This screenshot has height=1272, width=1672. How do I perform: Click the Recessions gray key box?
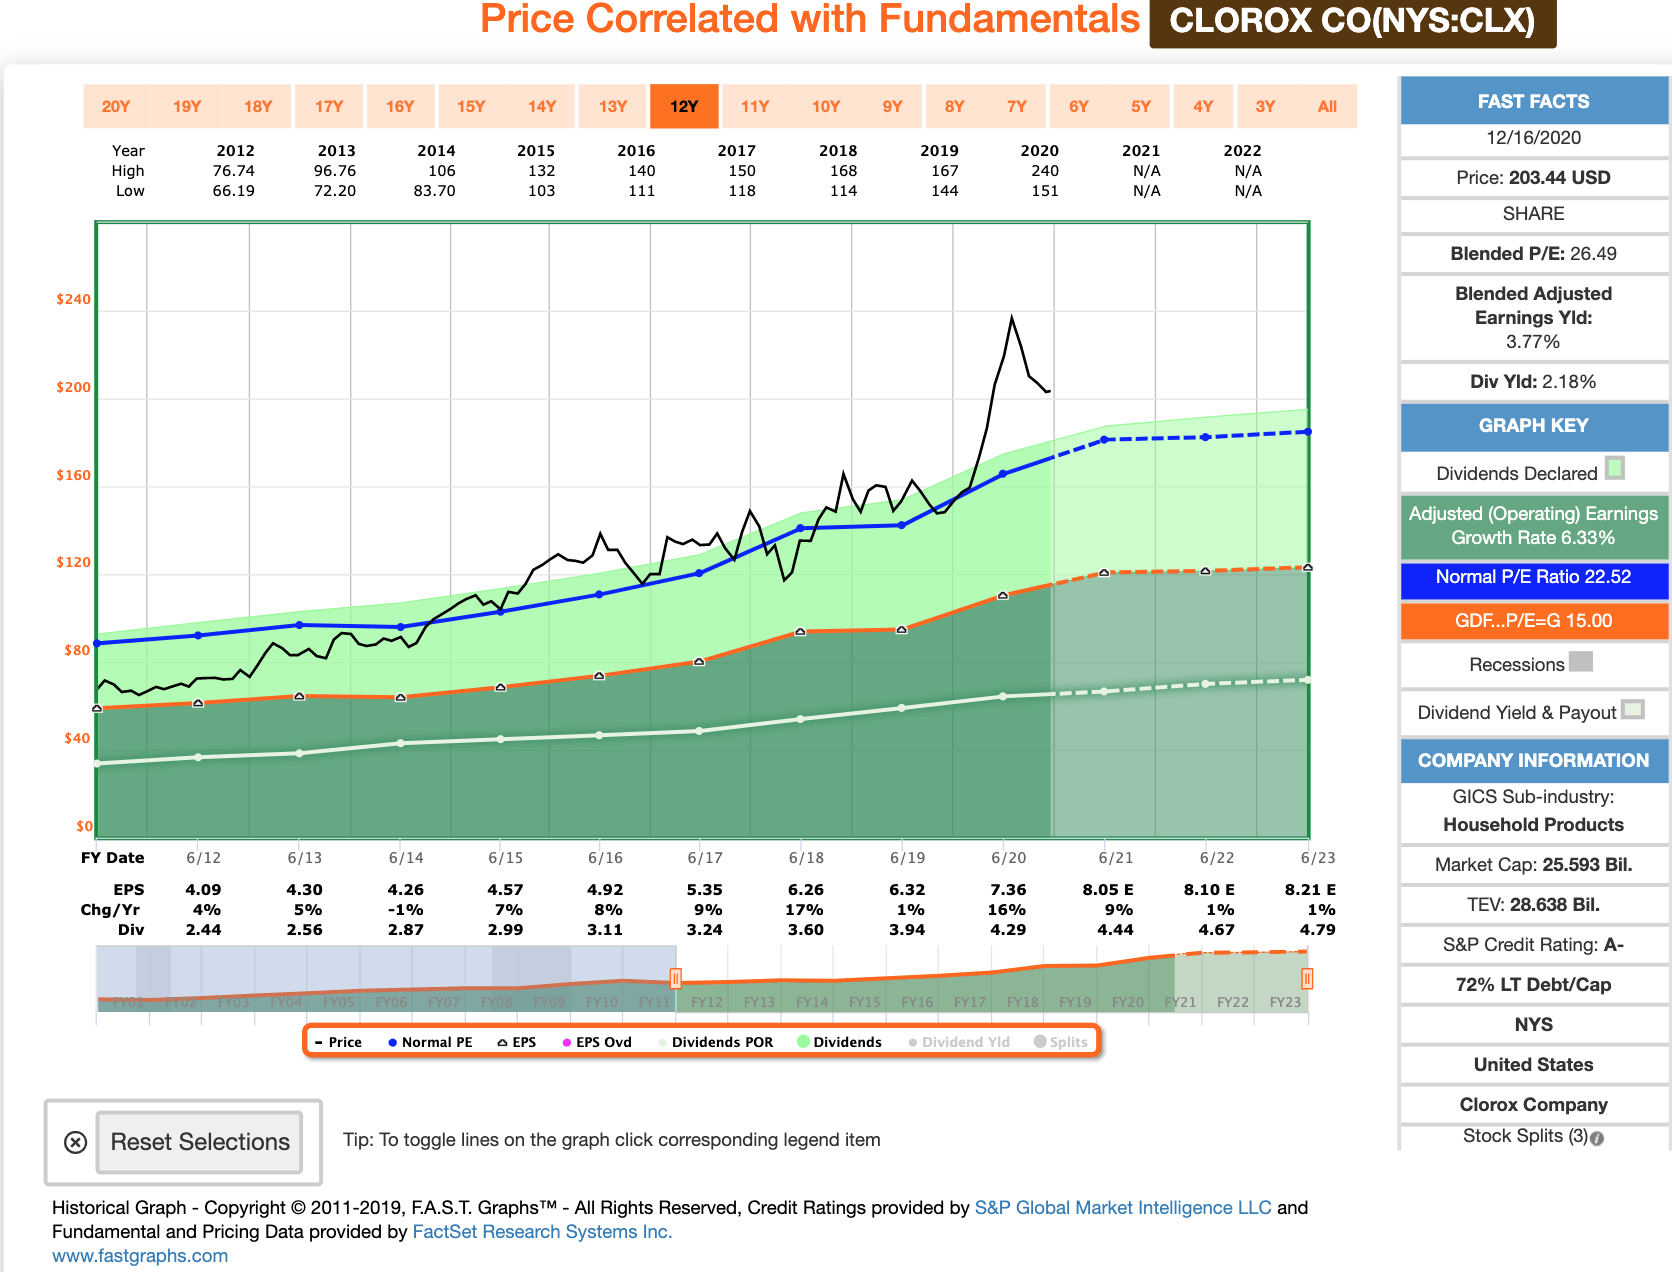click(1581, 662)
